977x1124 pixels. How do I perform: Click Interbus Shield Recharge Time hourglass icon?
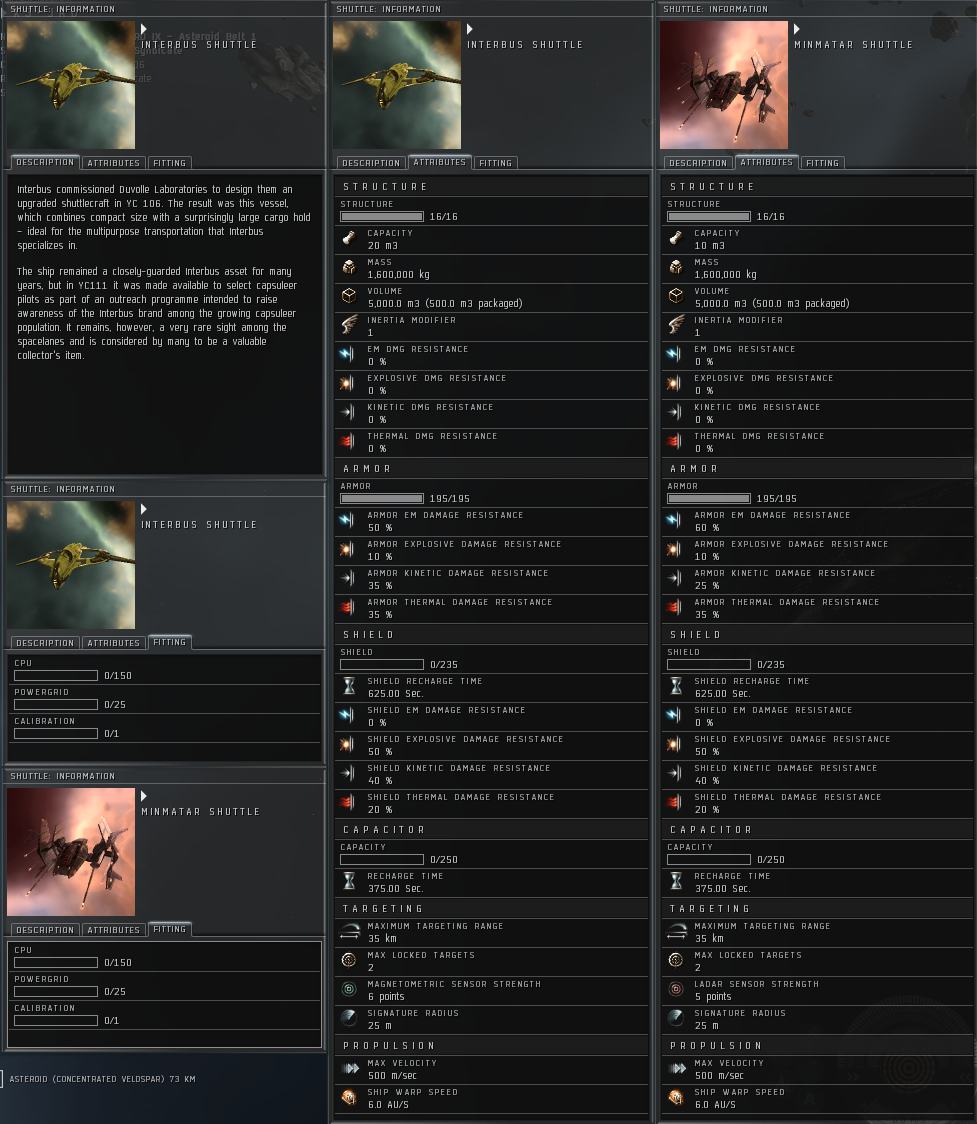click(x=349, y=686)
